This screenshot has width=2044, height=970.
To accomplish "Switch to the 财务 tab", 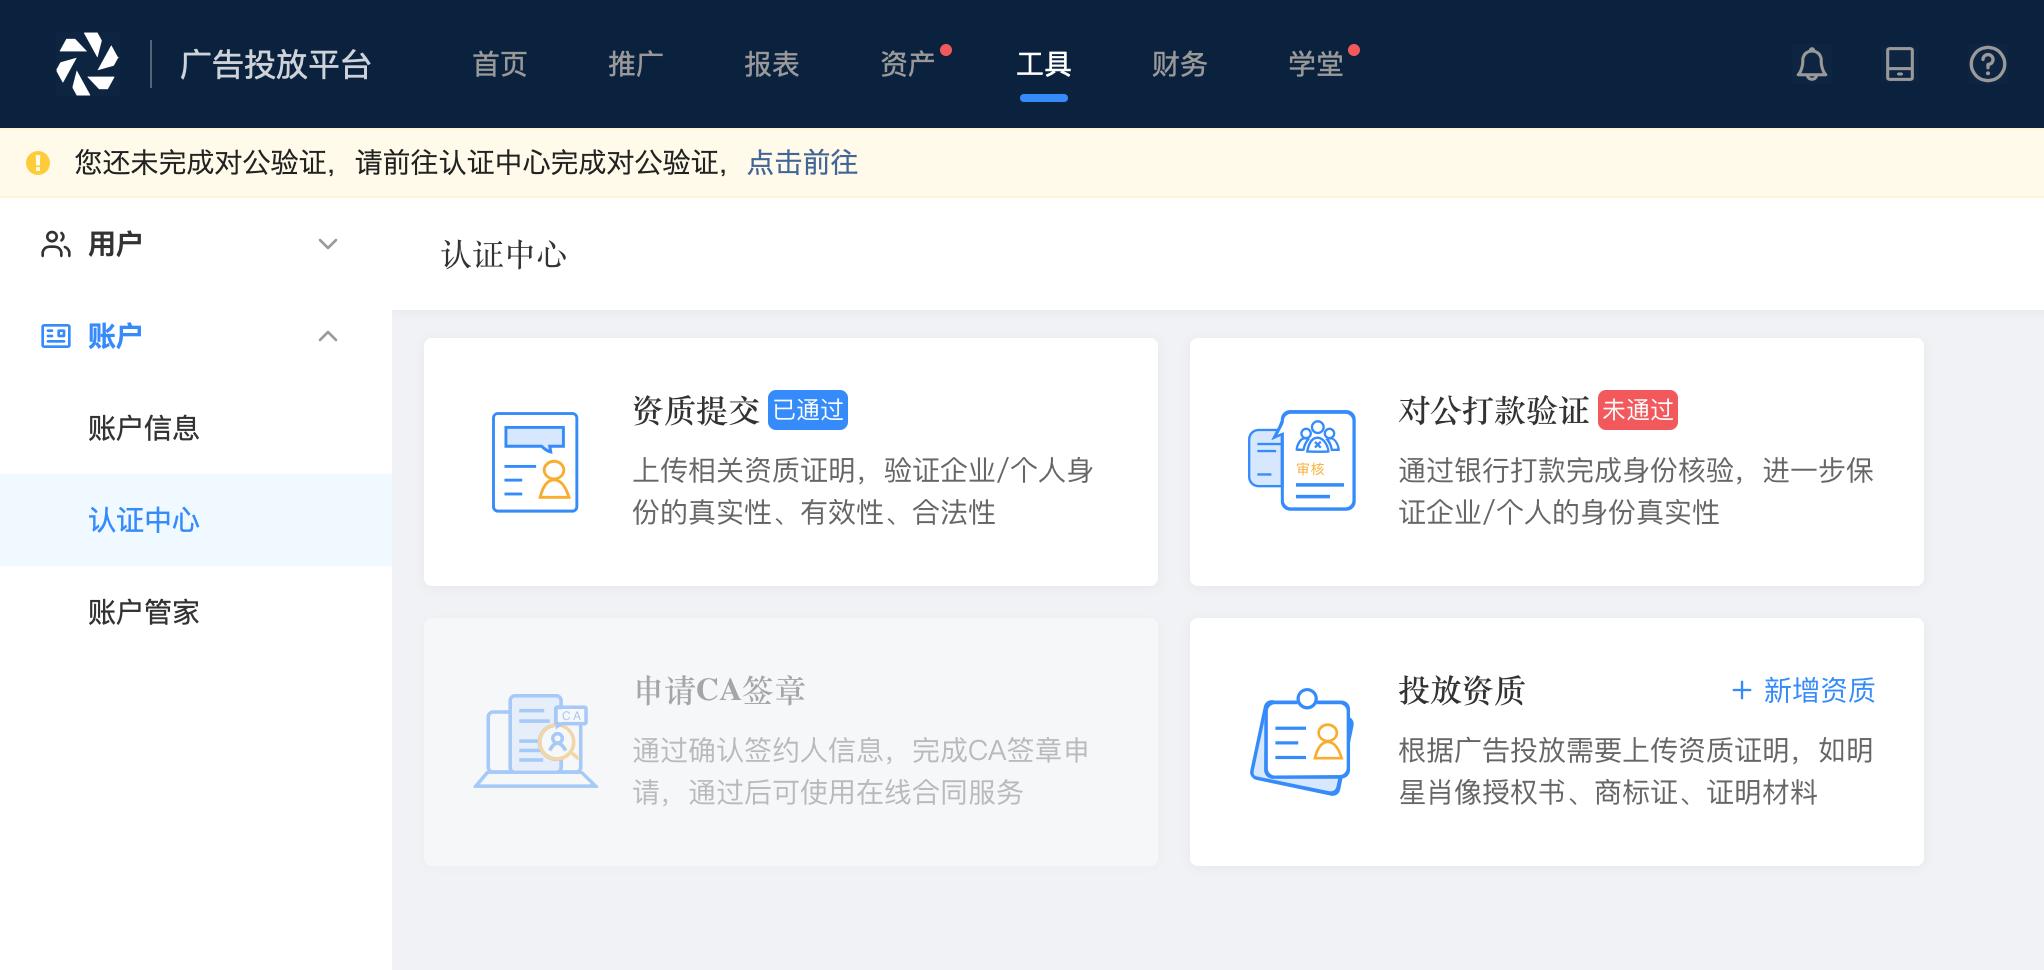I will click(1180, 63).
